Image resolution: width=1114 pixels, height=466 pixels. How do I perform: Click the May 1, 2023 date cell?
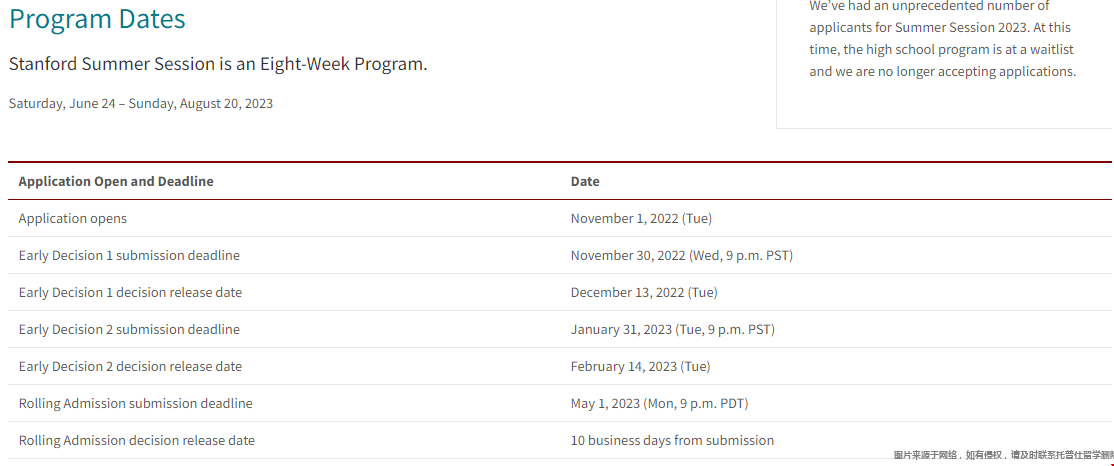[659, 403]
